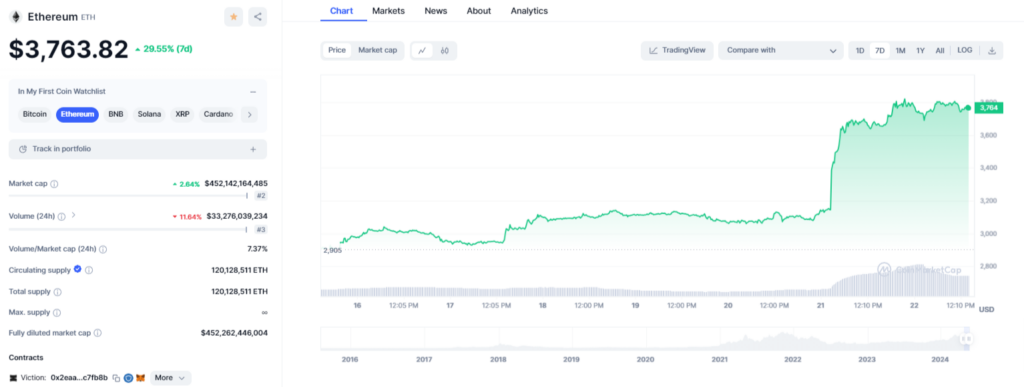Open Volume (24h) info icon
Viewport: 1024px width, 387px height.
tap(61, 216)
